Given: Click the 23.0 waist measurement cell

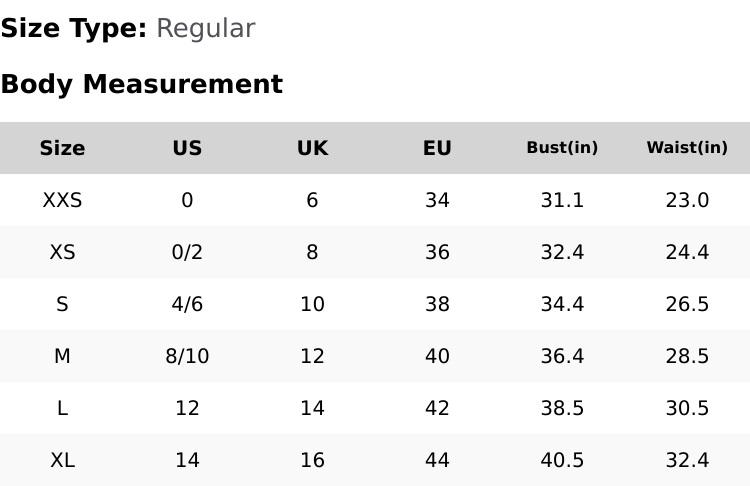Looking at the screenshot, I should (687, 200).
